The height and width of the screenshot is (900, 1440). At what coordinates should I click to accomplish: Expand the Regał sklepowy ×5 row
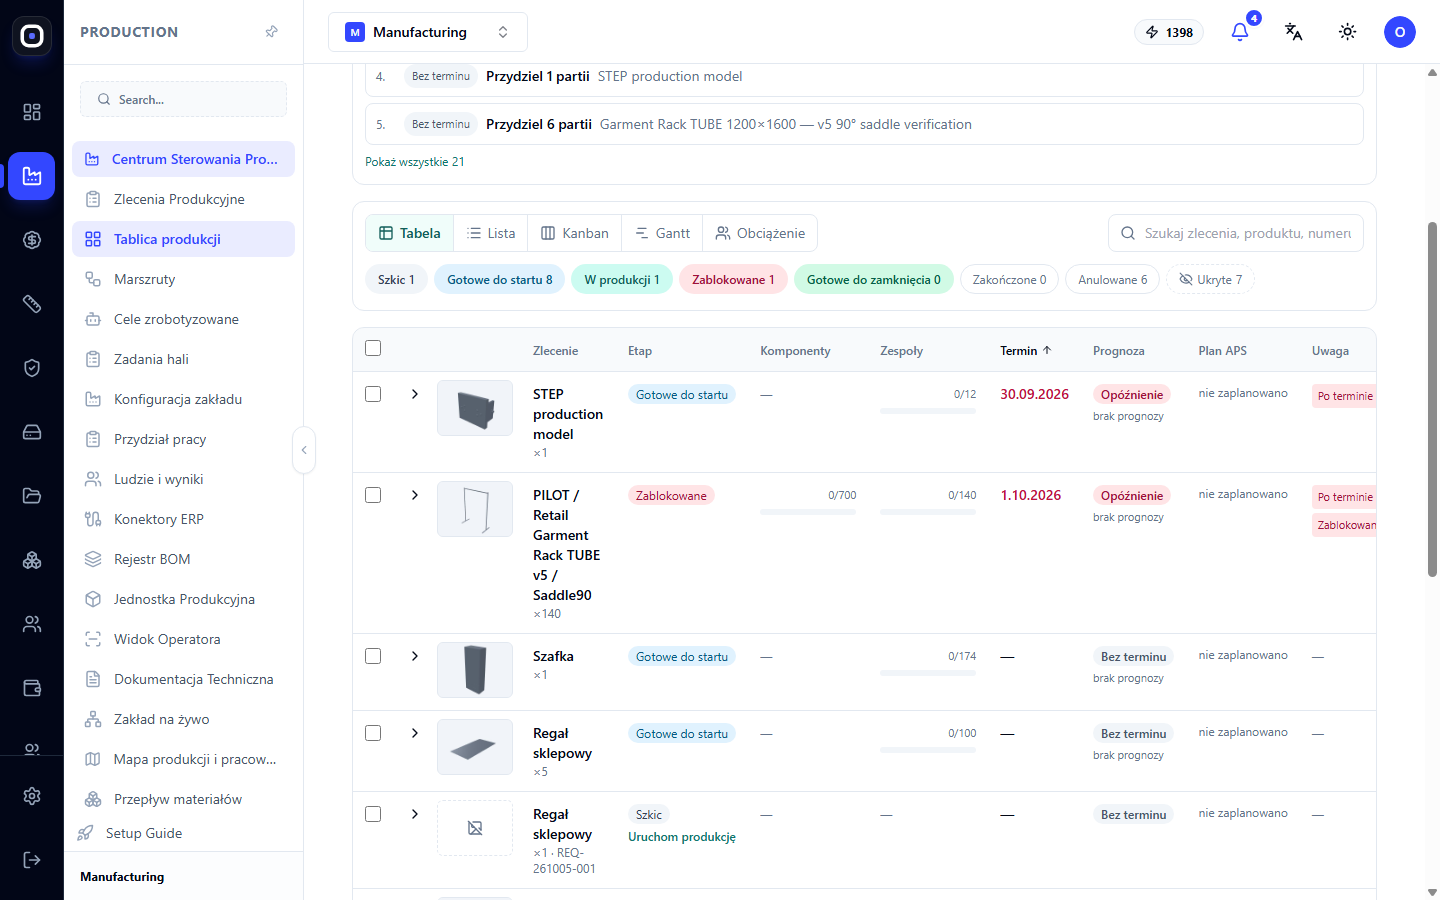pyautogui.click(x=415, y=733)
